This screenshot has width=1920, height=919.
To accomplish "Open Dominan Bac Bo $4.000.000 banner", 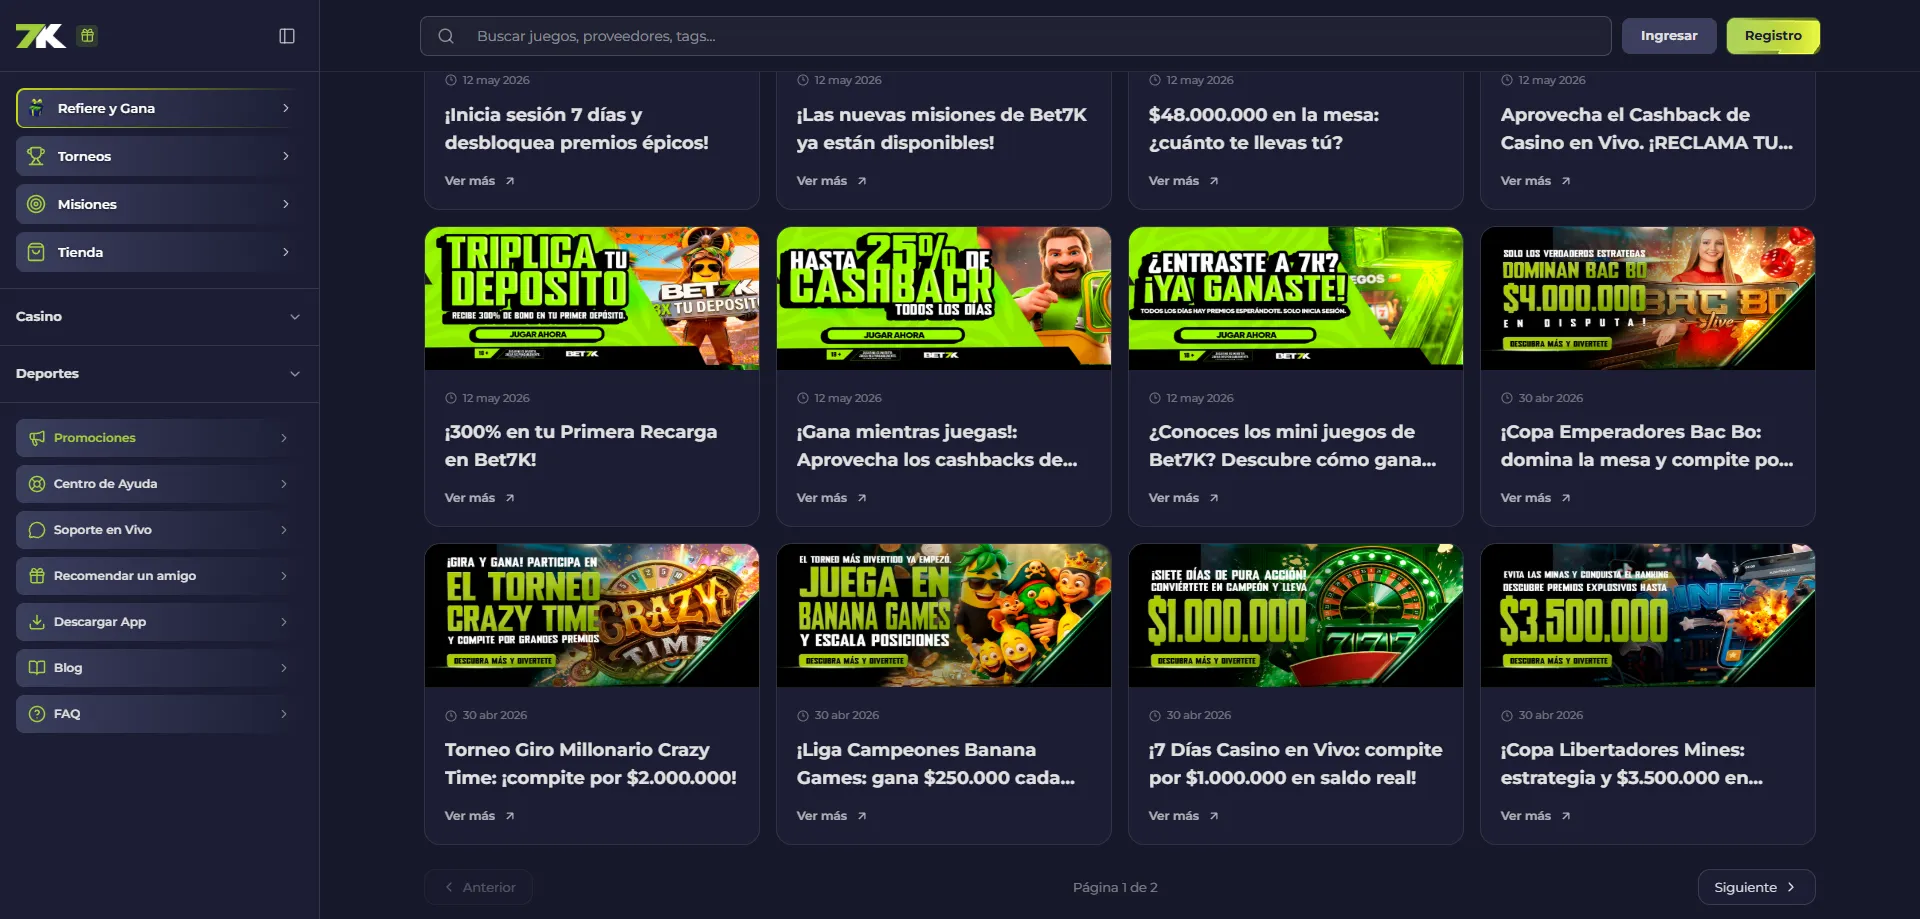I will tap(1648, 298).
